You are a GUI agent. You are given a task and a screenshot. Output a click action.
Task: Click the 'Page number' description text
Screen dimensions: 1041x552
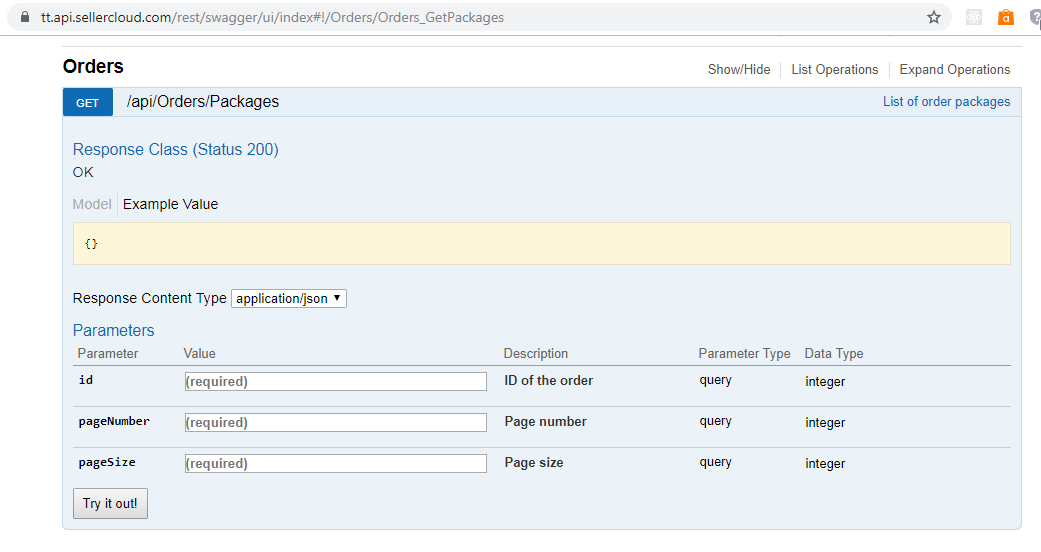545,422
